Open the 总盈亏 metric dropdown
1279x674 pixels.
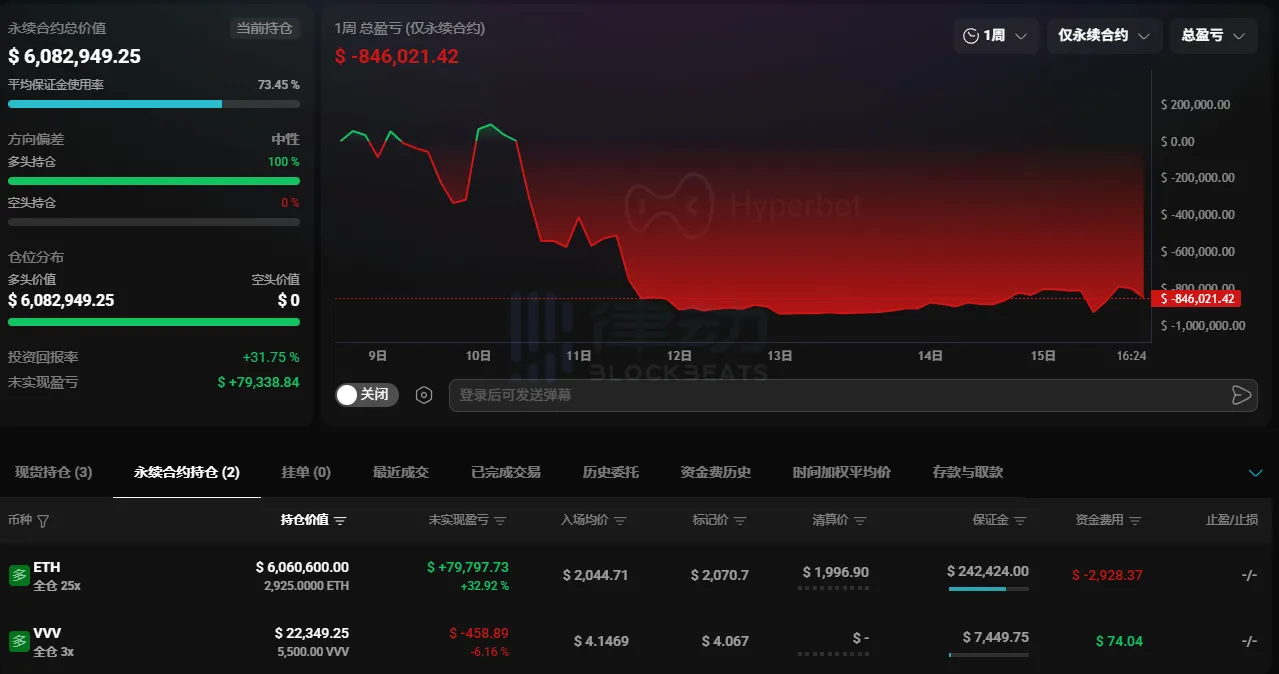1213,36
